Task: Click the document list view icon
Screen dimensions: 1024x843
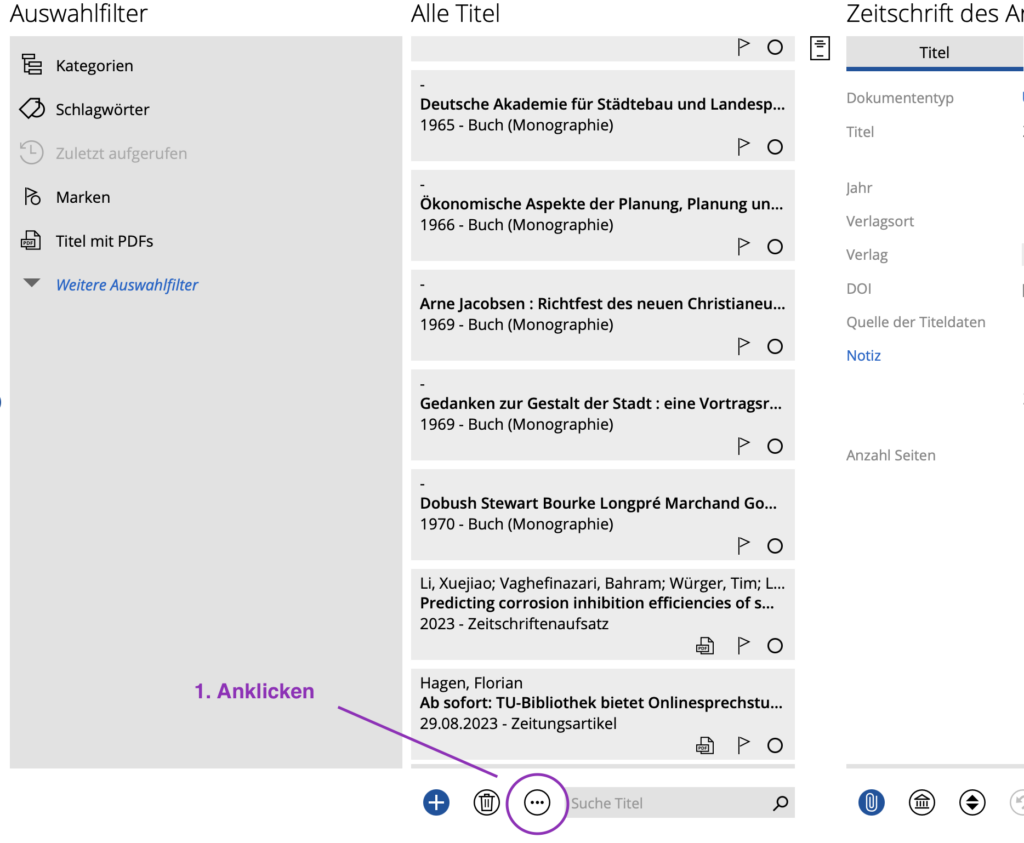Action: 820,48
